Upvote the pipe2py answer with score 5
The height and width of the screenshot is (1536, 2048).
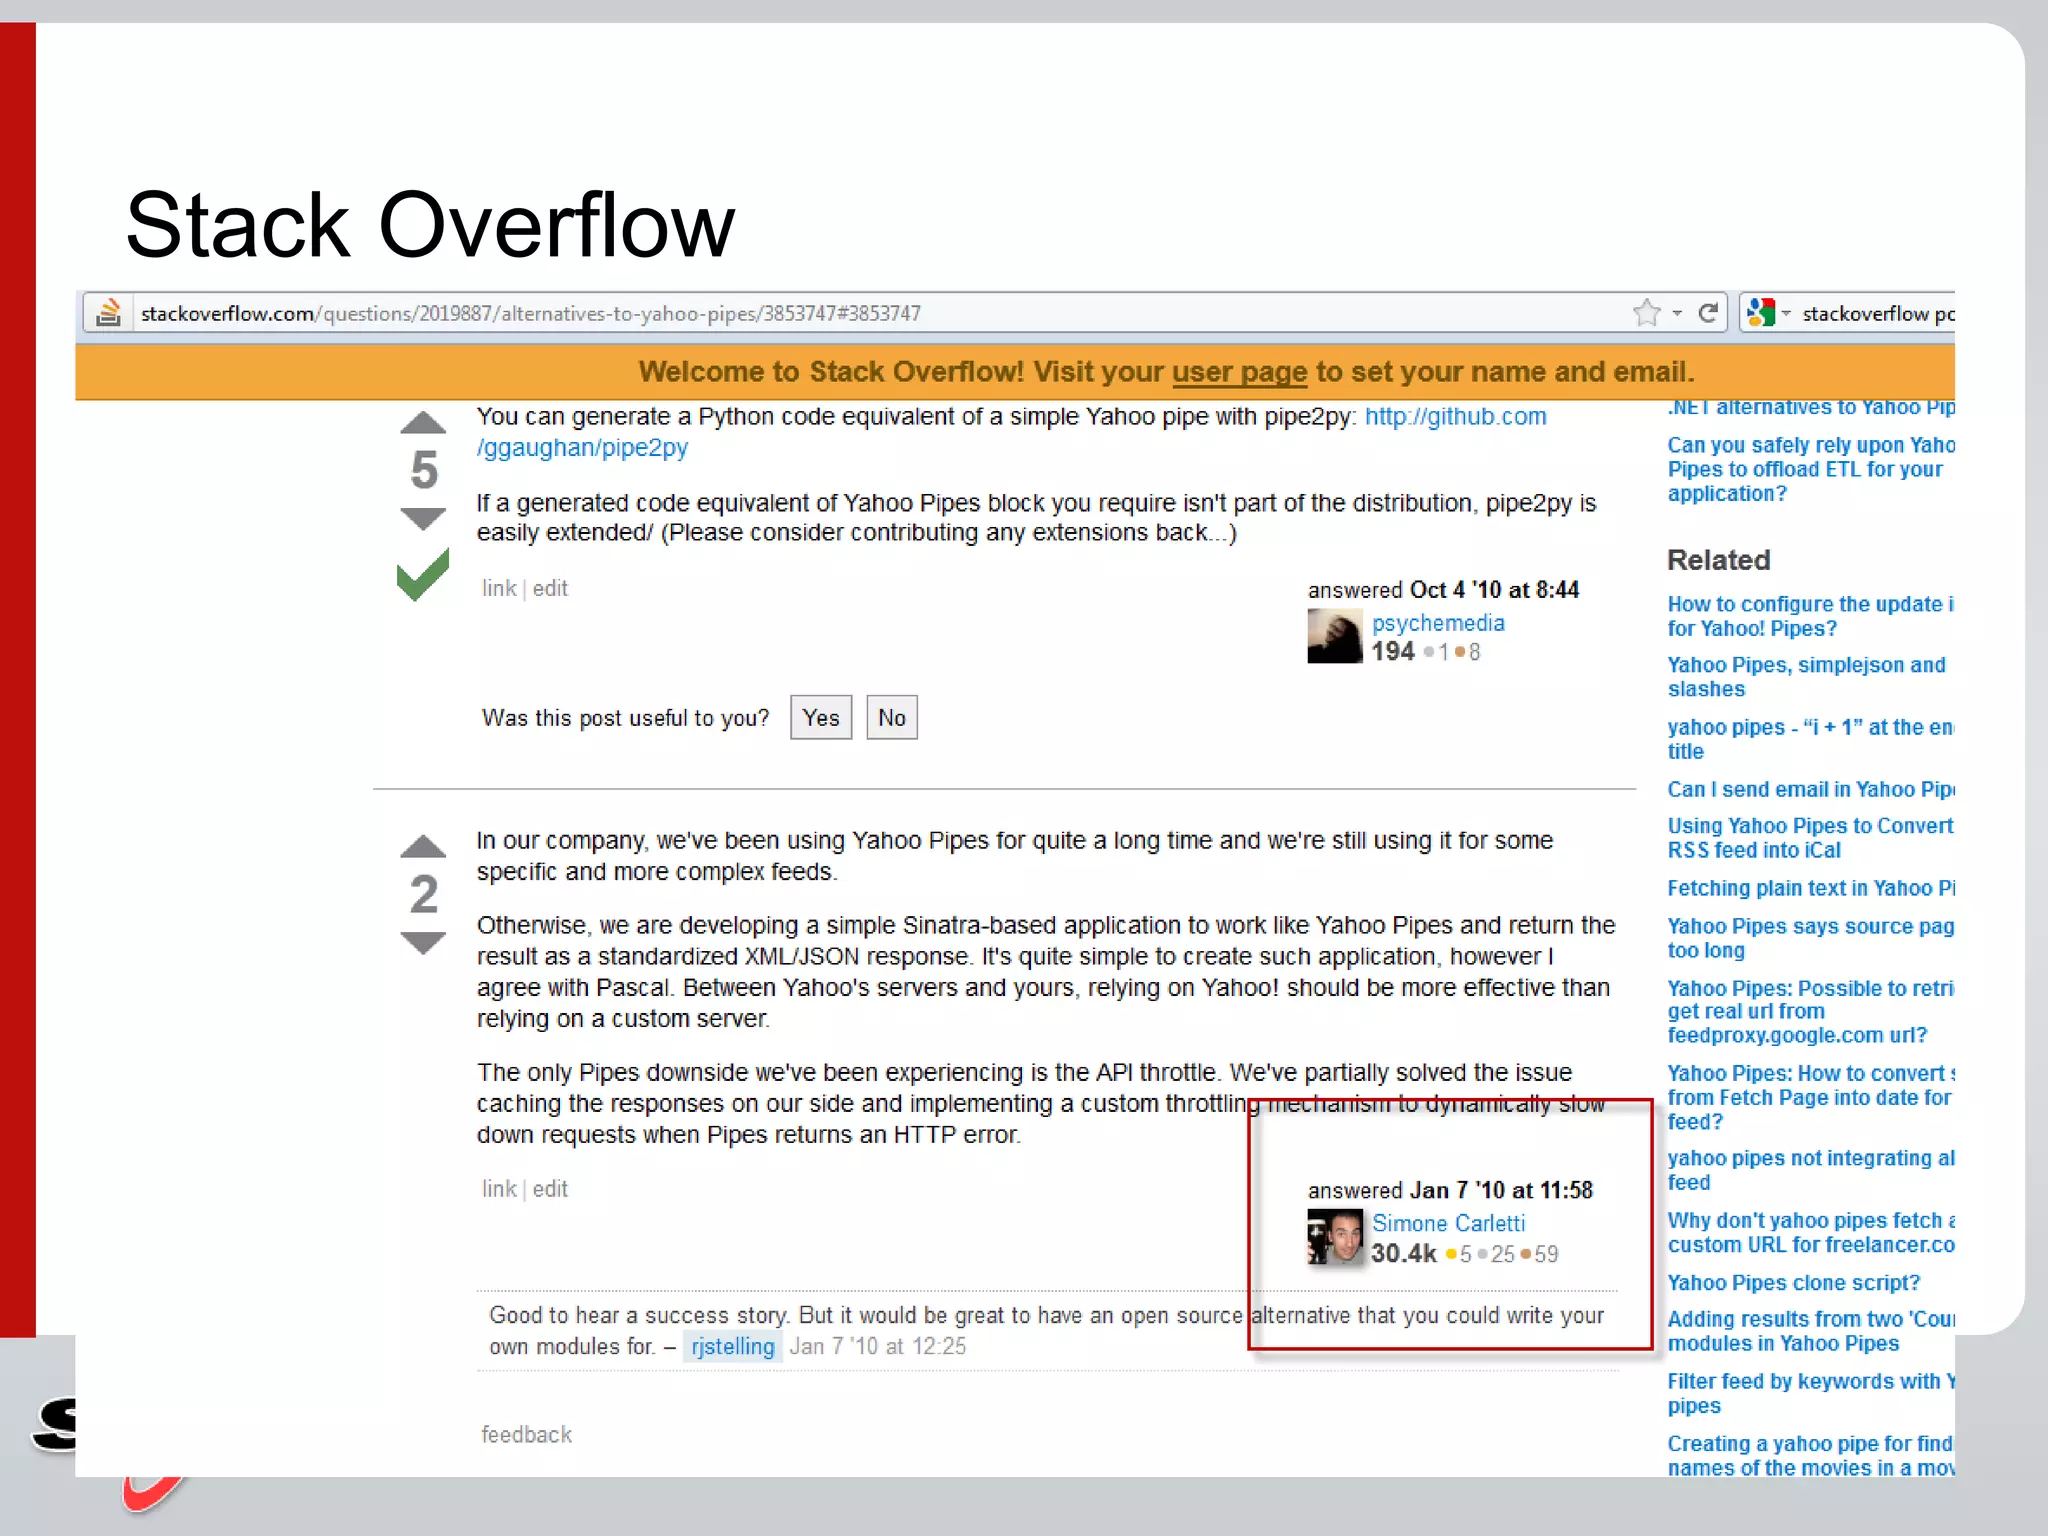click(x=423, y=423)
